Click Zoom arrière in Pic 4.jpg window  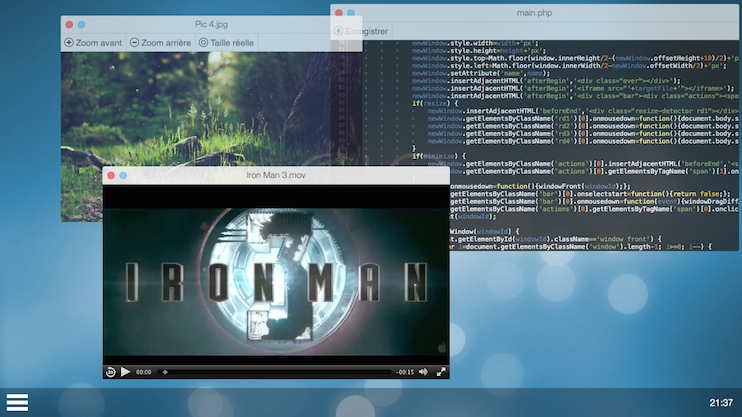(160, 43)
